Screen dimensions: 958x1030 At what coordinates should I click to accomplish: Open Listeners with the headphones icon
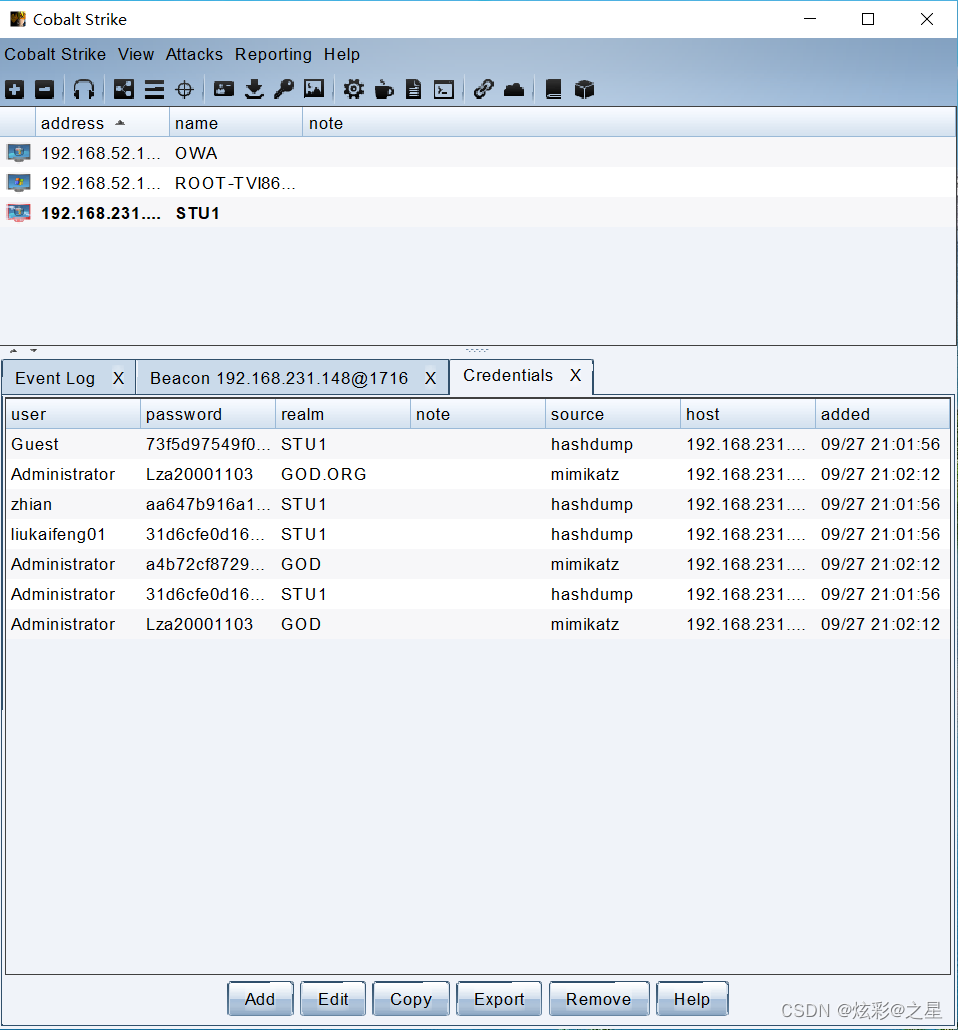tap(83, 89)
